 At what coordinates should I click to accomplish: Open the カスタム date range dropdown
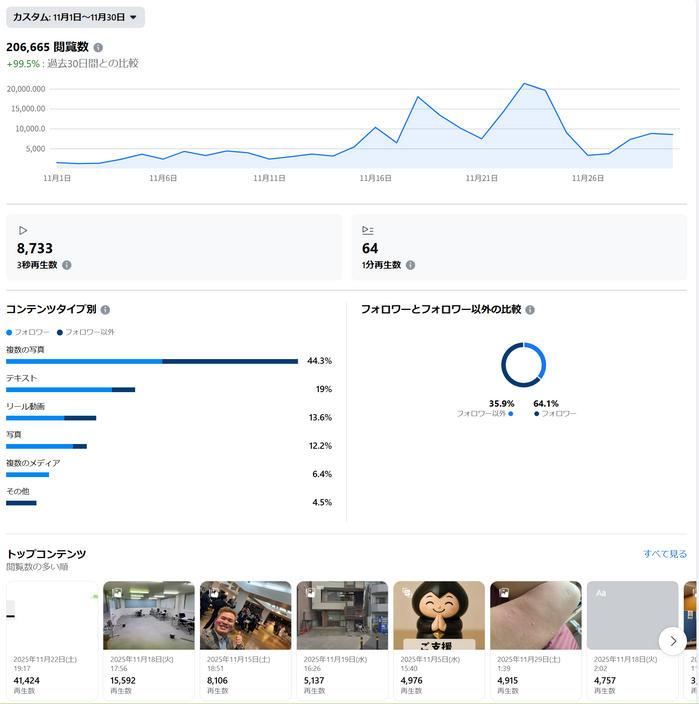click(75, 17)
